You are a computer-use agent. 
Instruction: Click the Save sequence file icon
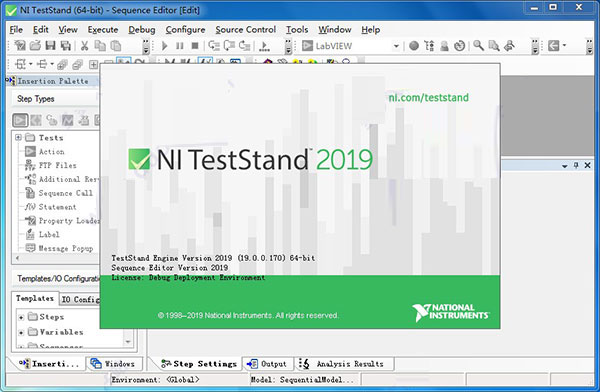[x=51, y=46]
